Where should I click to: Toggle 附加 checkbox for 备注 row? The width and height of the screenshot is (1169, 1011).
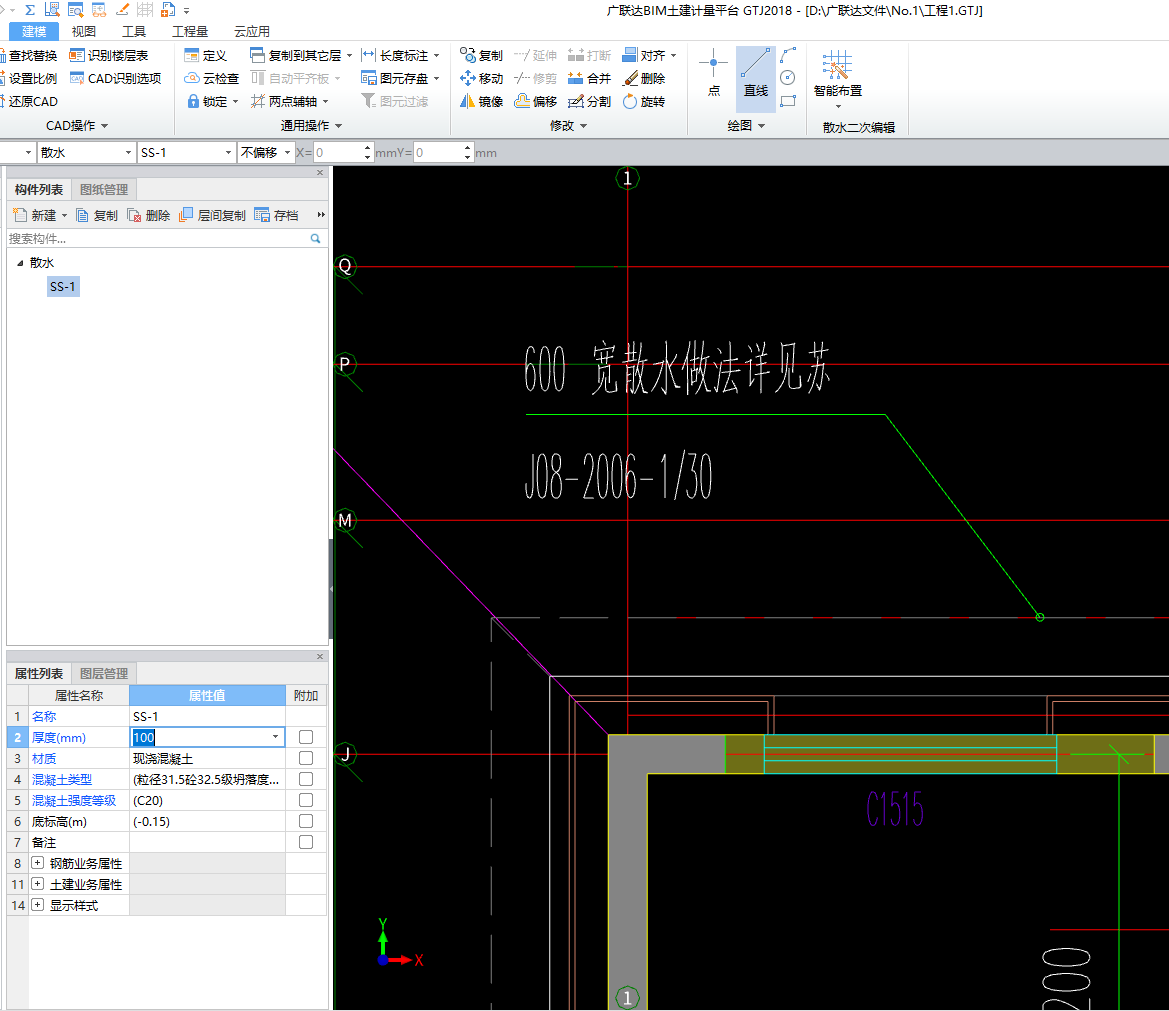tap(306, 842)
